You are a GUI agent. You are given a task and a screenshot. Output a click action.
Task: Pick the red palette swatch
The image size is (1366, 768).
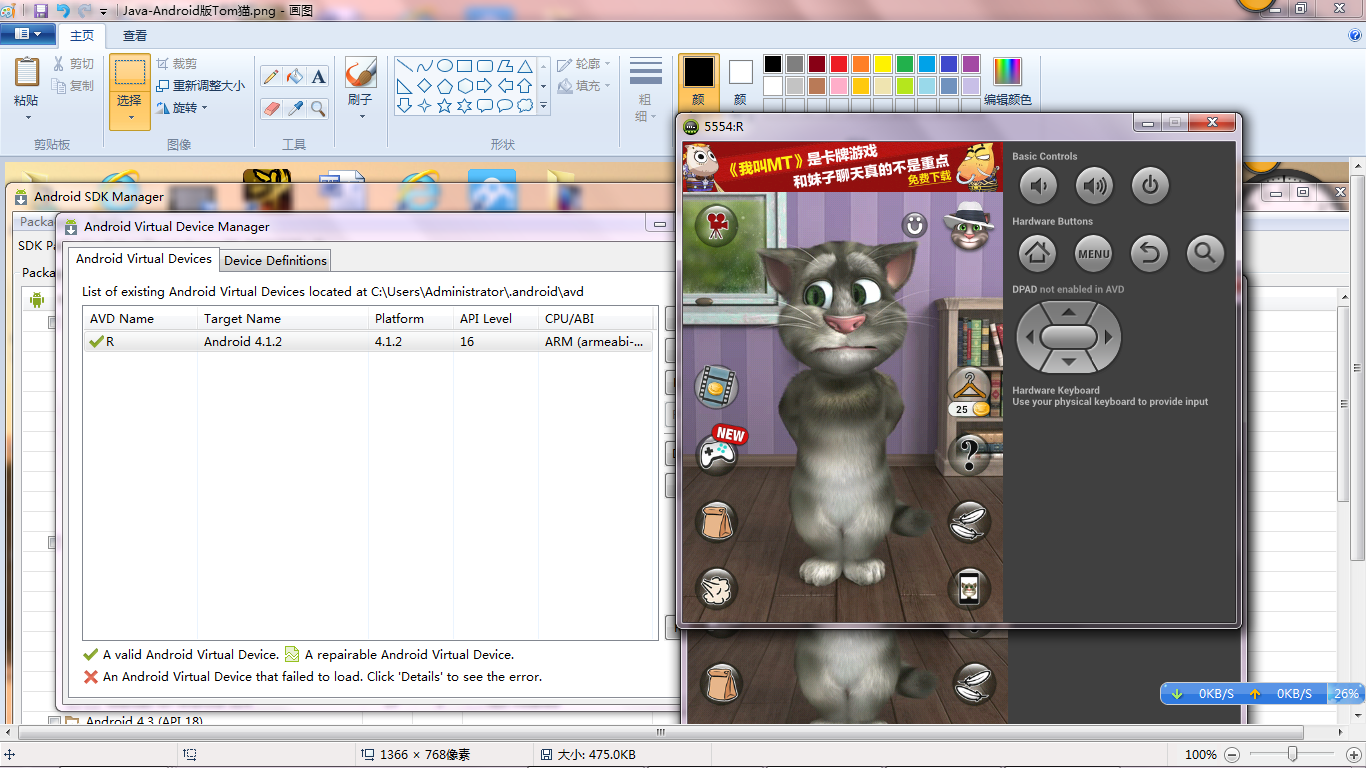click(x=838, y=64)
